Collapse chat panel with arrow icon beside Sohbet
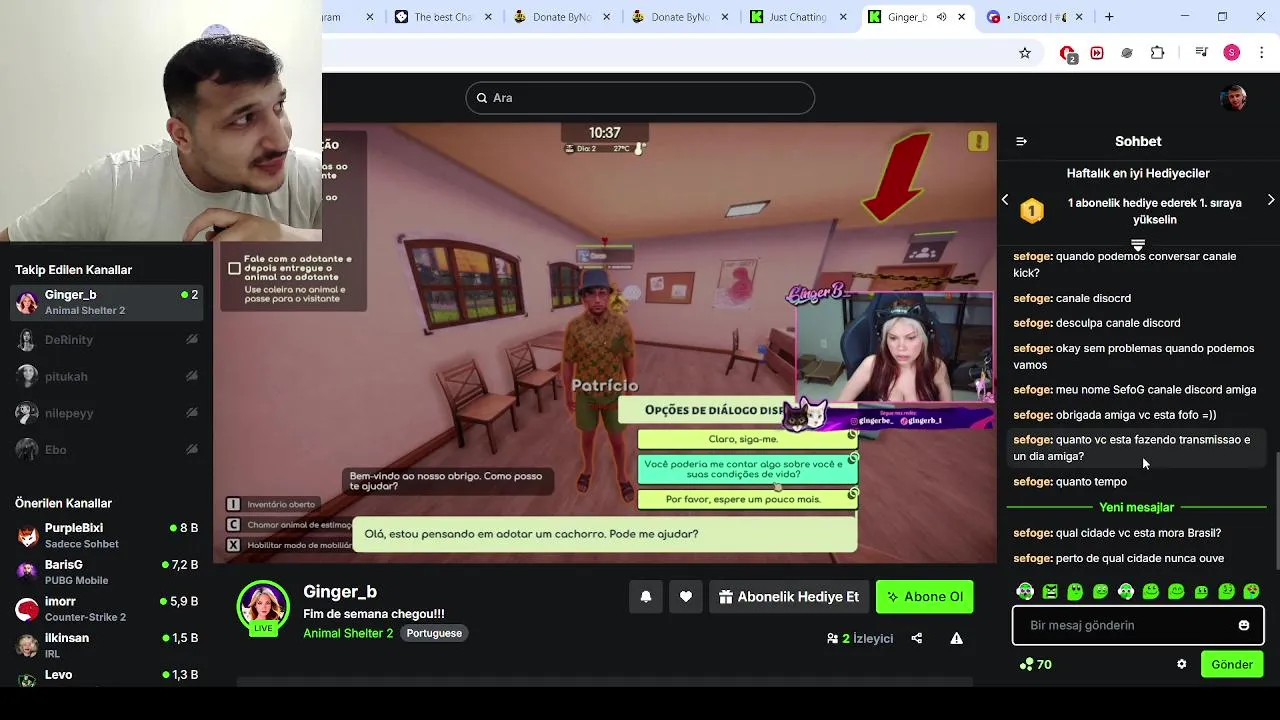This screenshot has height=720, width=1280. pos(1021,141)
